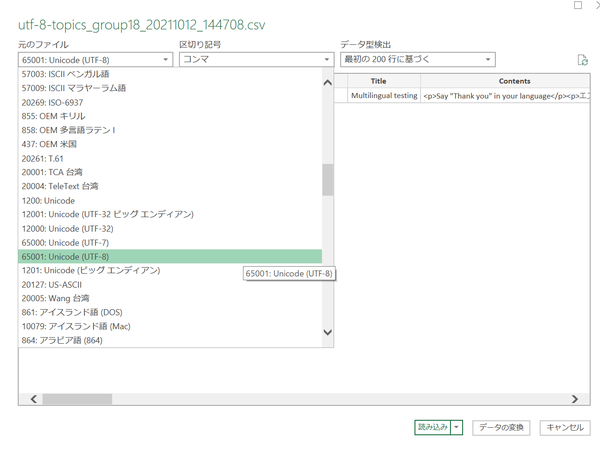Click preview horizontal scroll left arrow
The width and height of the screenshot is (600, 453).
pyautogui.click(x=34, y=399)
